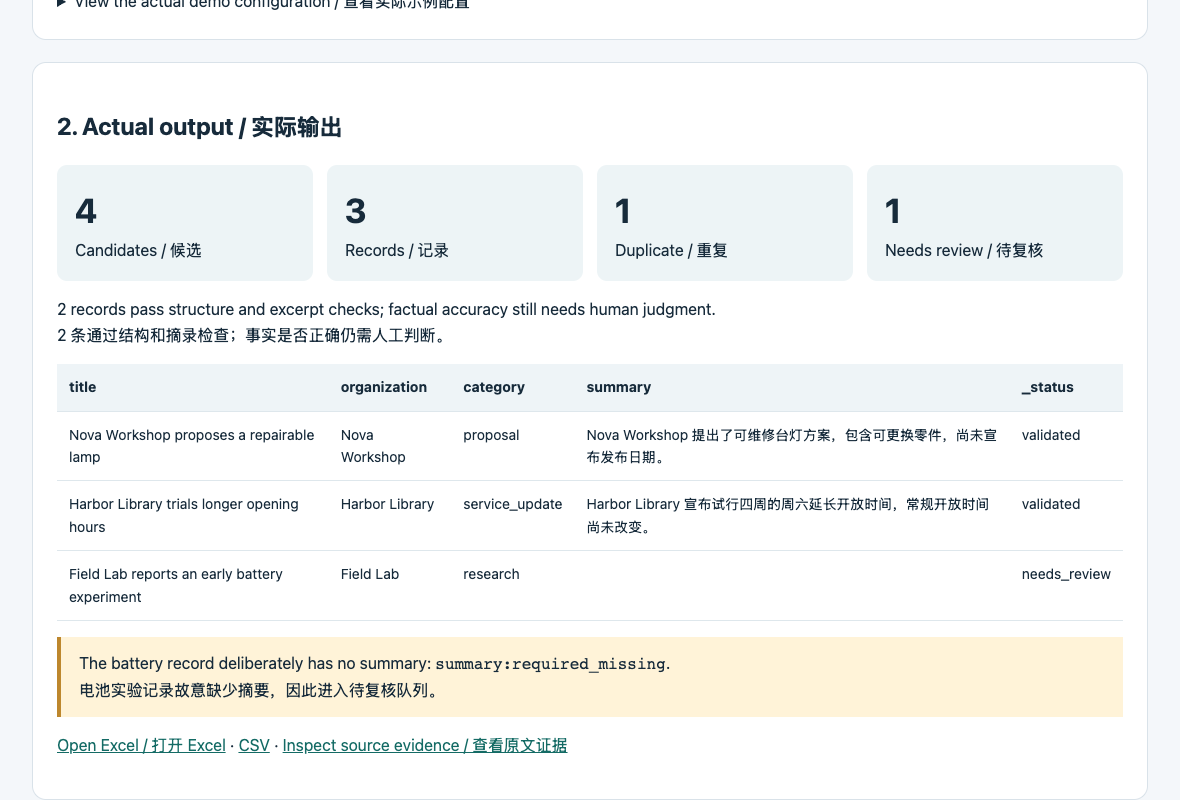Image resolution: width=1180 pixels, height=800 pixels.
Task: Open 'Inspect source evidence / 查看原文证据' link
Action: coord(424,745)
